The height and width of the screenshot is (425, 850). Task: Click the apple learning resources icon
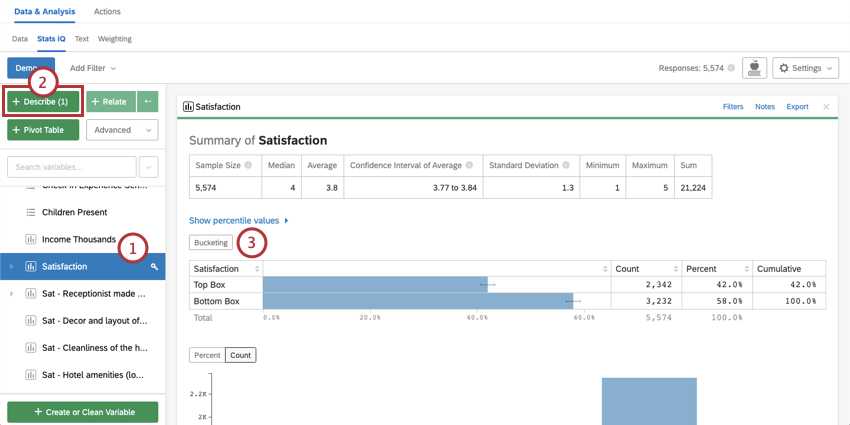pos(754,68)
